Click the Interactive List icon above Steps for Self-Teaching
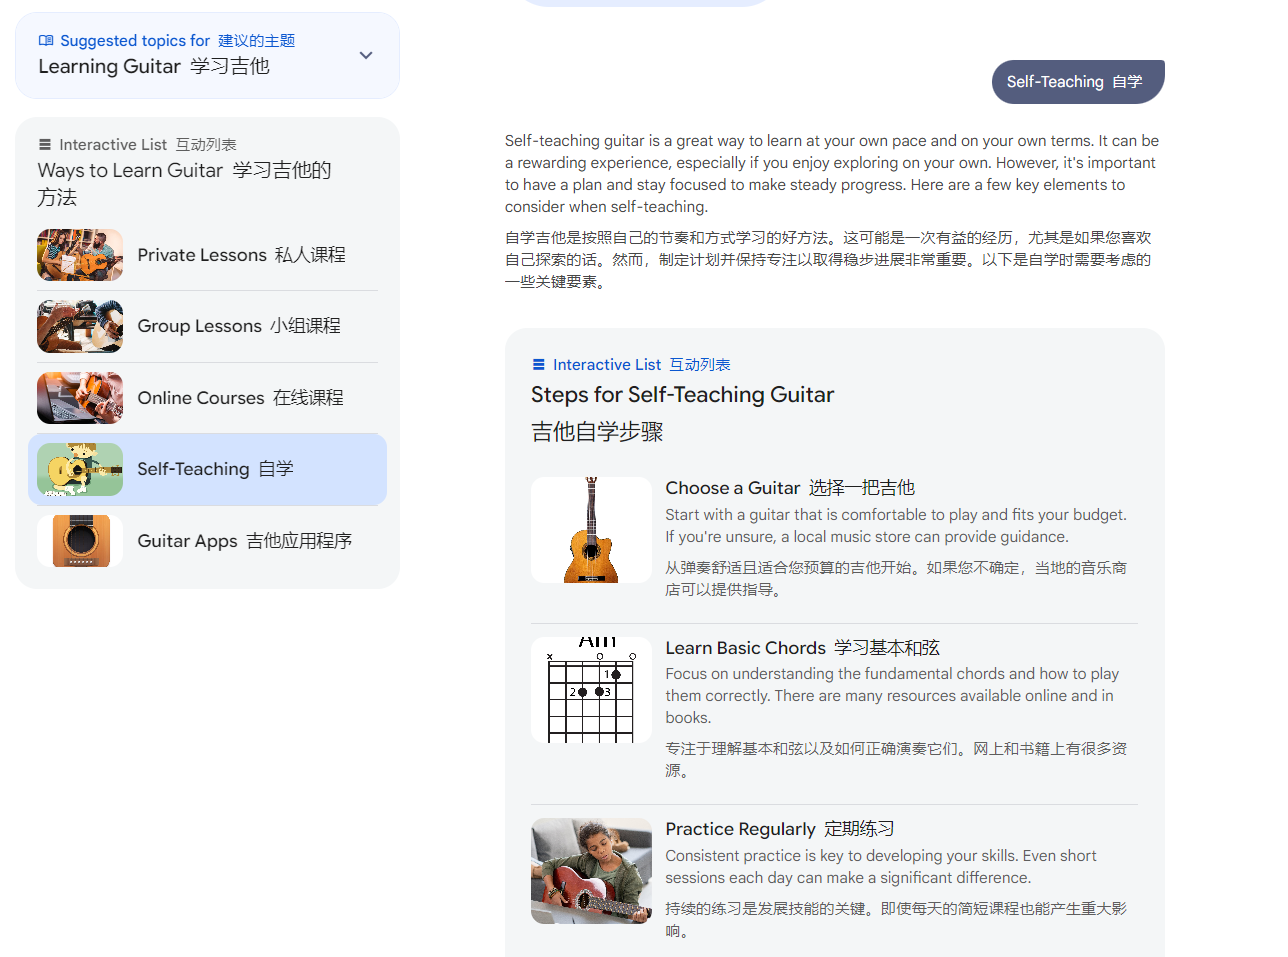 click(x=539, y=365)
